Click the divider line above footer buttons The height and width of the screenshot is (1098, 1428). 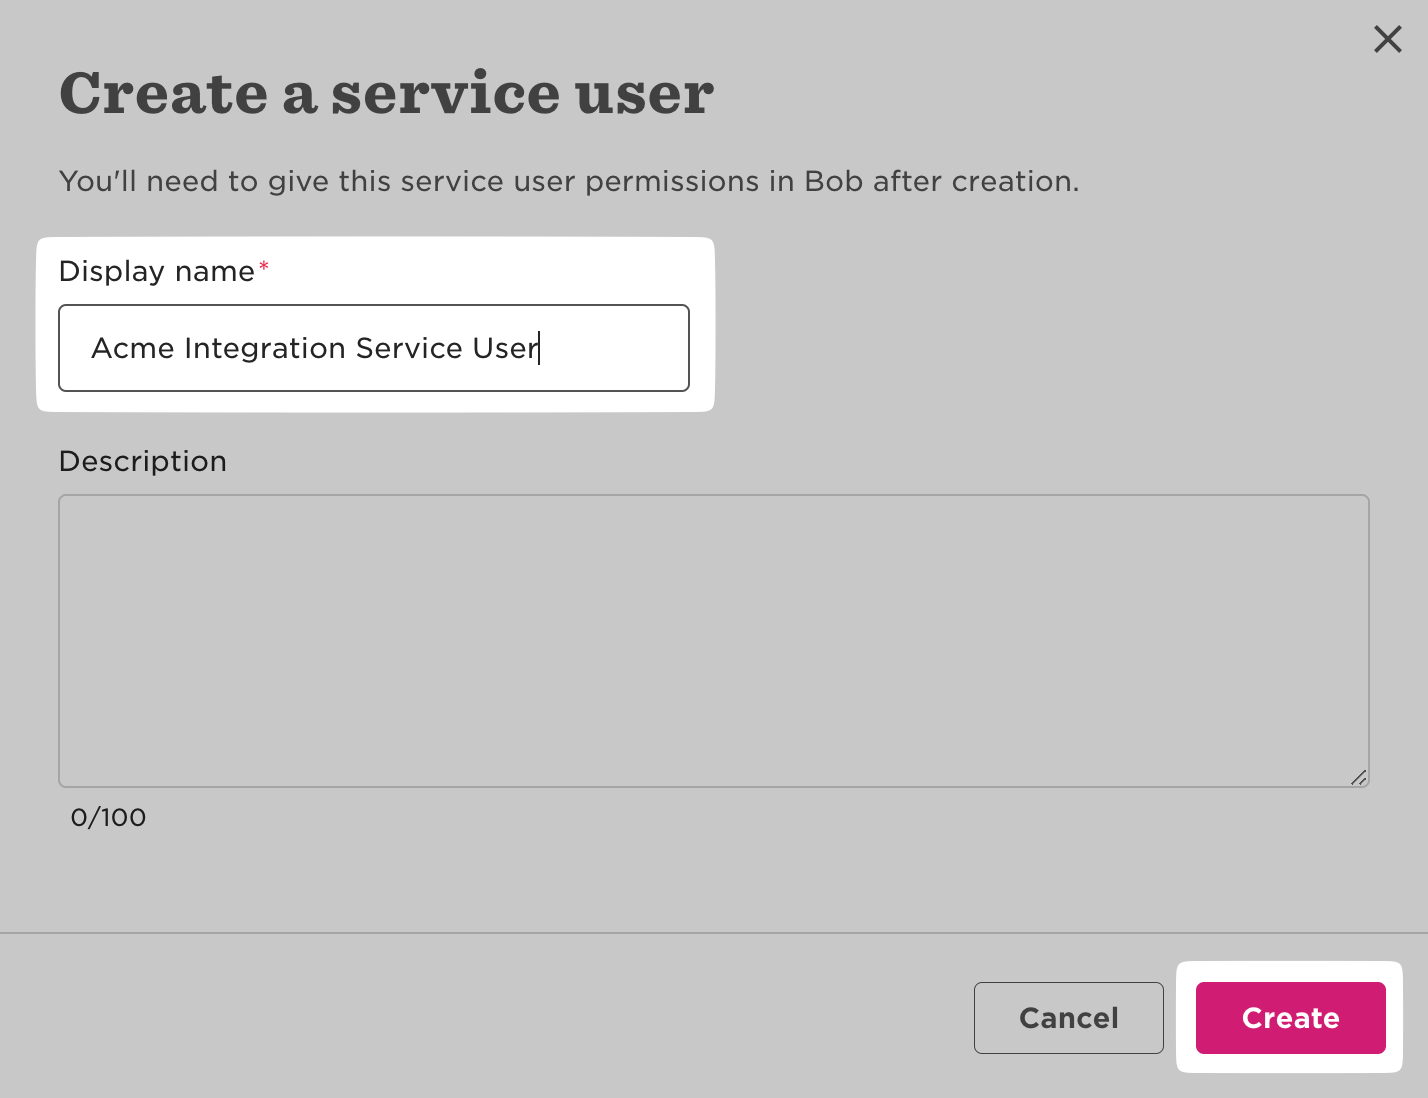click(713, 933)
